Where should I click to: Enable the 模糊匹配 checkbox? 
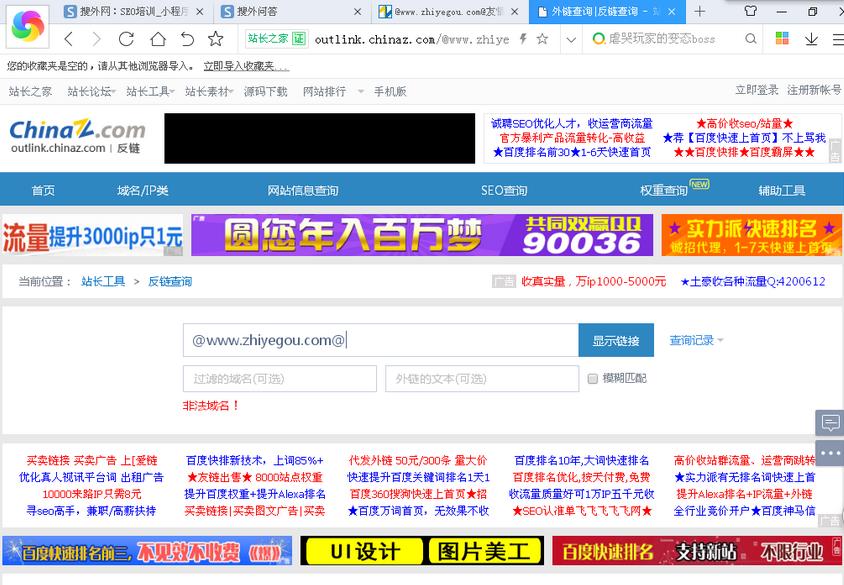pyautogui.click(x=593, y=379)
